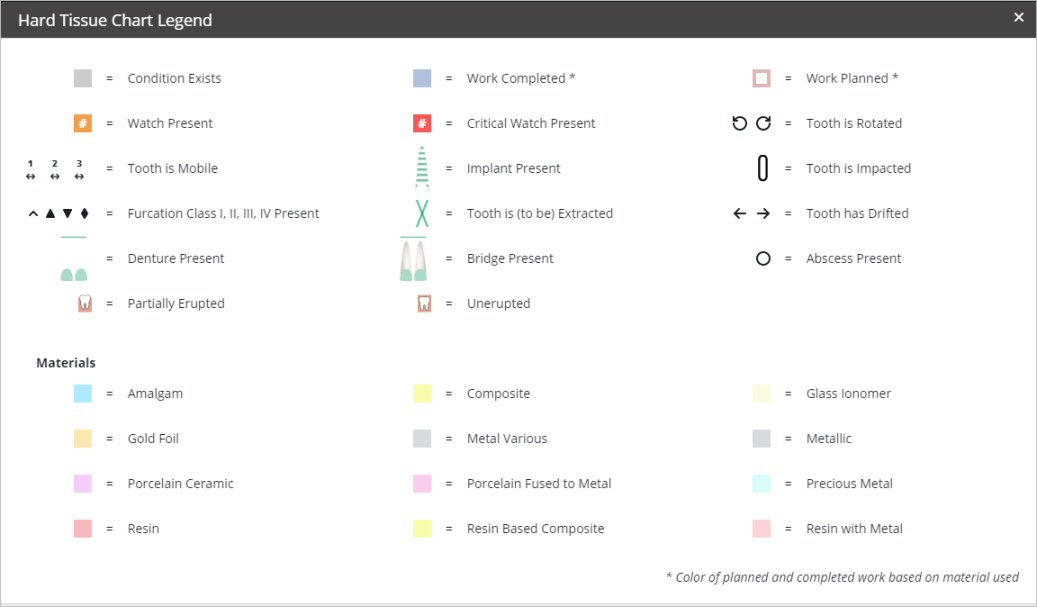This screenshot has height=607, width=1037.
Task: Select the Critical Watch Present red icon
Action: (x=423, y=123)
